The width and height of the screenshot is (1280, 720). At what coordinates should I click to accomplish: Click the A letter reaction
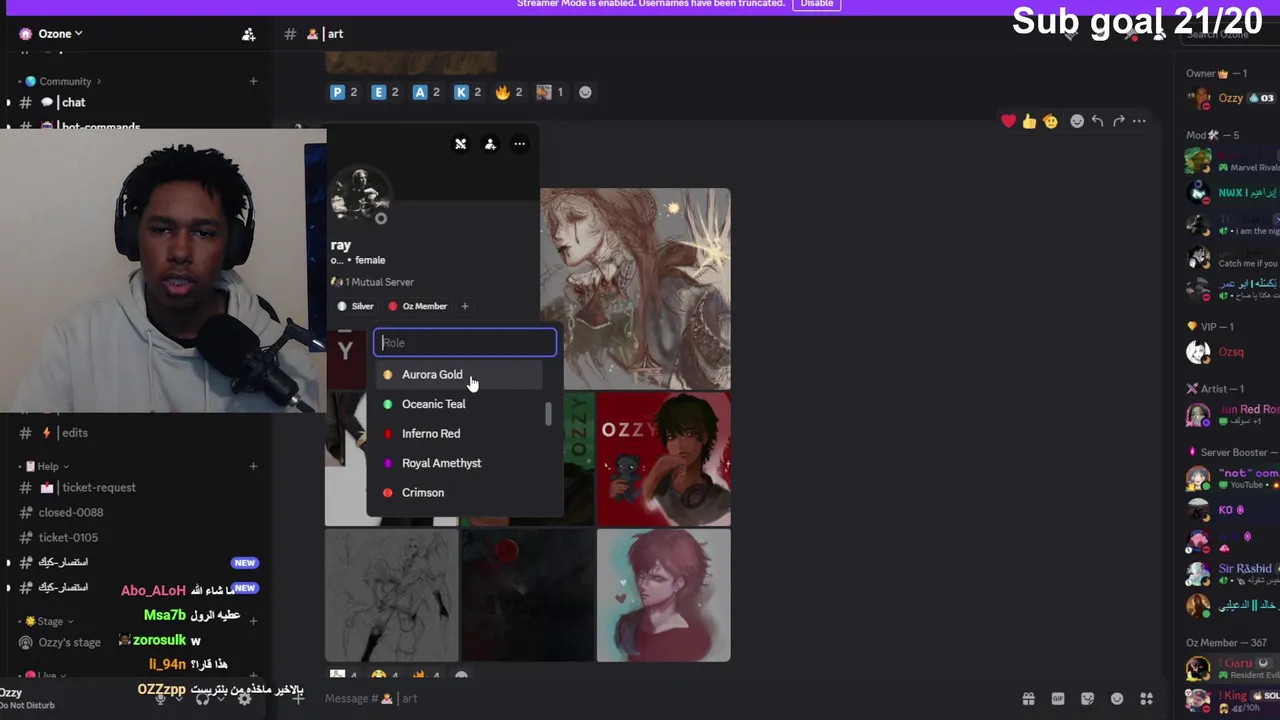pyautogui.click(x=427, y=92)
